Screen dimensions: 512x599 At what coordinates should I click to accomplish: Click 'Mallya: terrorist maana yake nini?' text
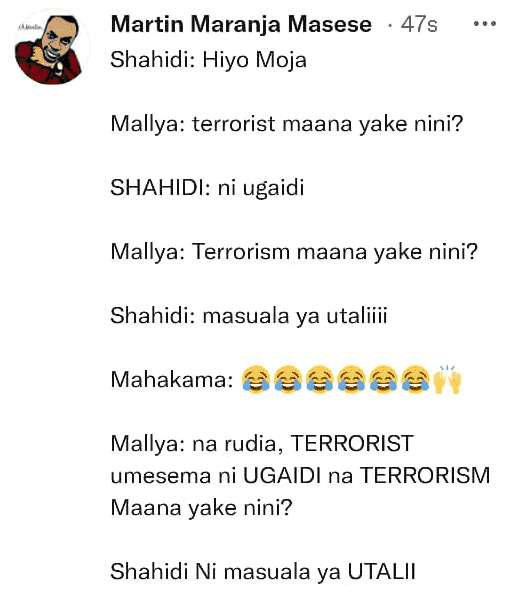(287, 124)
